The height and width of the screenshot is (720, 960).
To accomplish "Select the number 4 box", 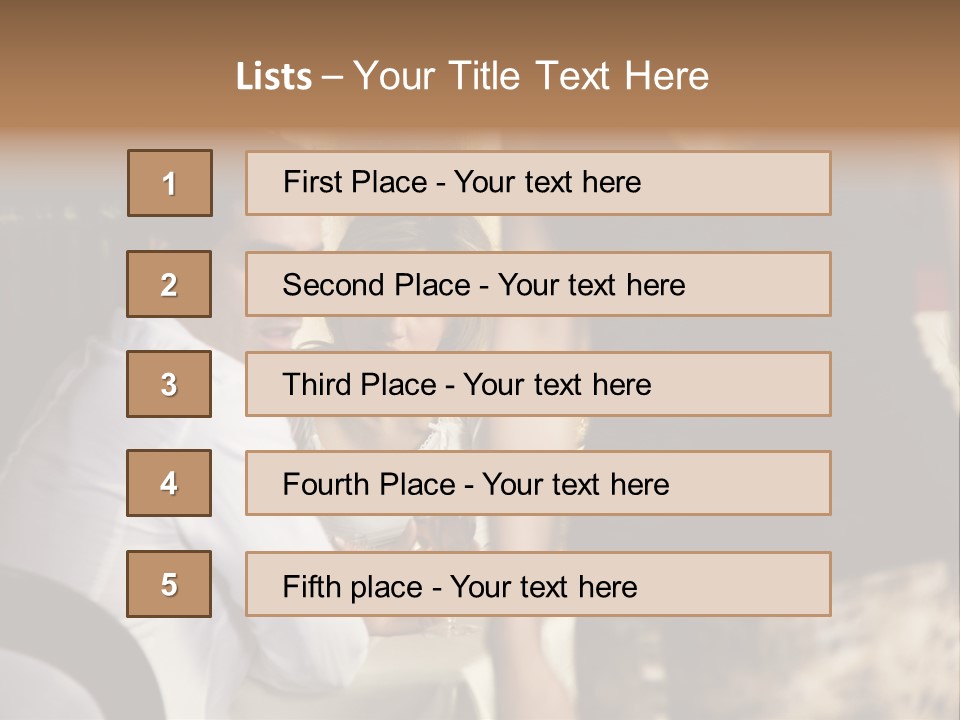I will tap(169, 483).
